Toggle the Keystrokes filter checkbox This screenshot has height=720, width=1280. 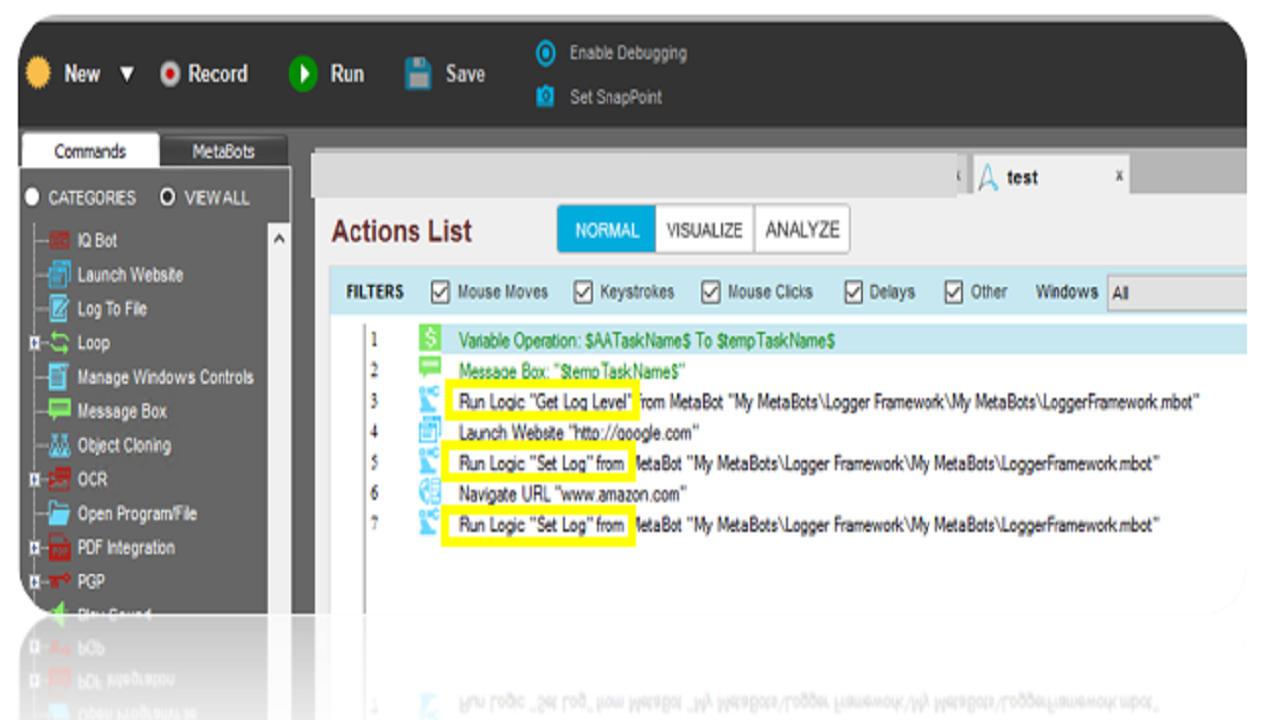(583, 292)
